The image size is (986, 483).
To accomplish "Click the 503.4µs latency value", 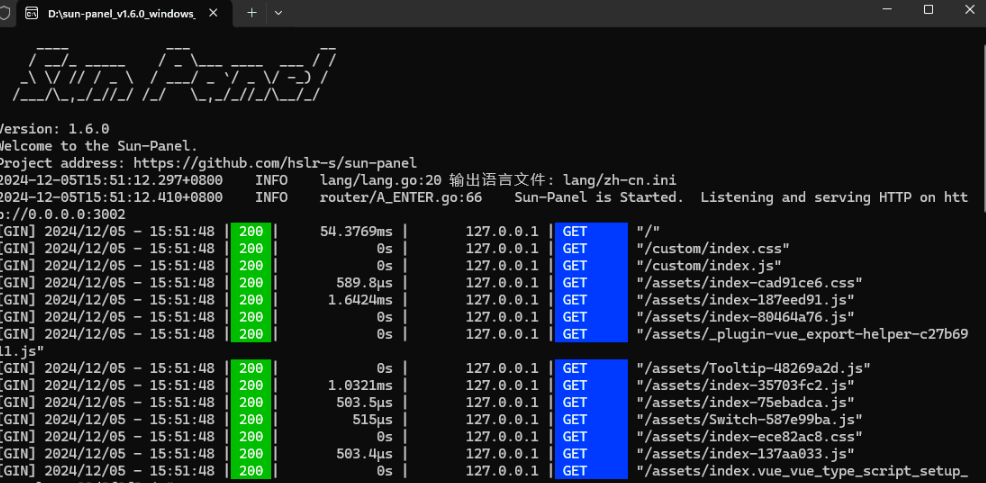I will 365,453.
